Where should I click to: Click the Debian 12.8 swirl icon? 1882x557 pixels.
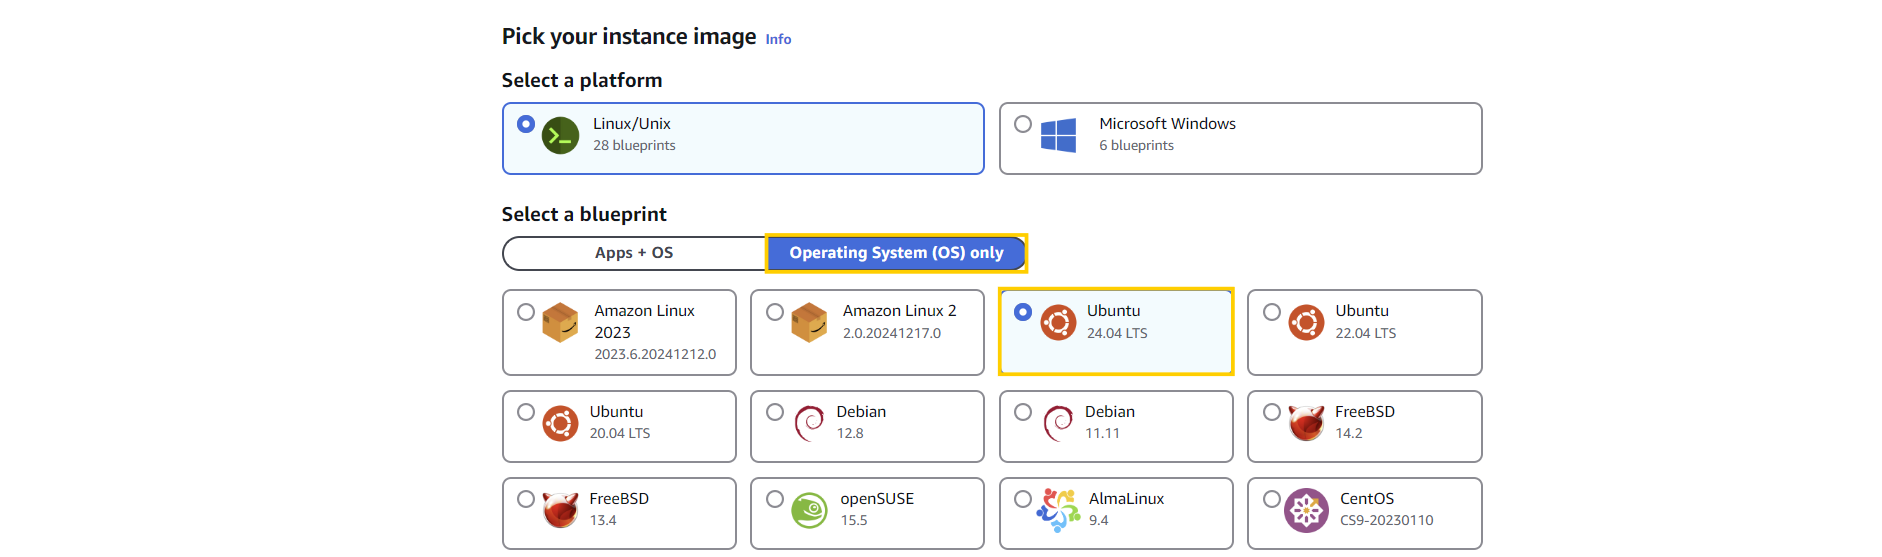[x=808, y=424]
